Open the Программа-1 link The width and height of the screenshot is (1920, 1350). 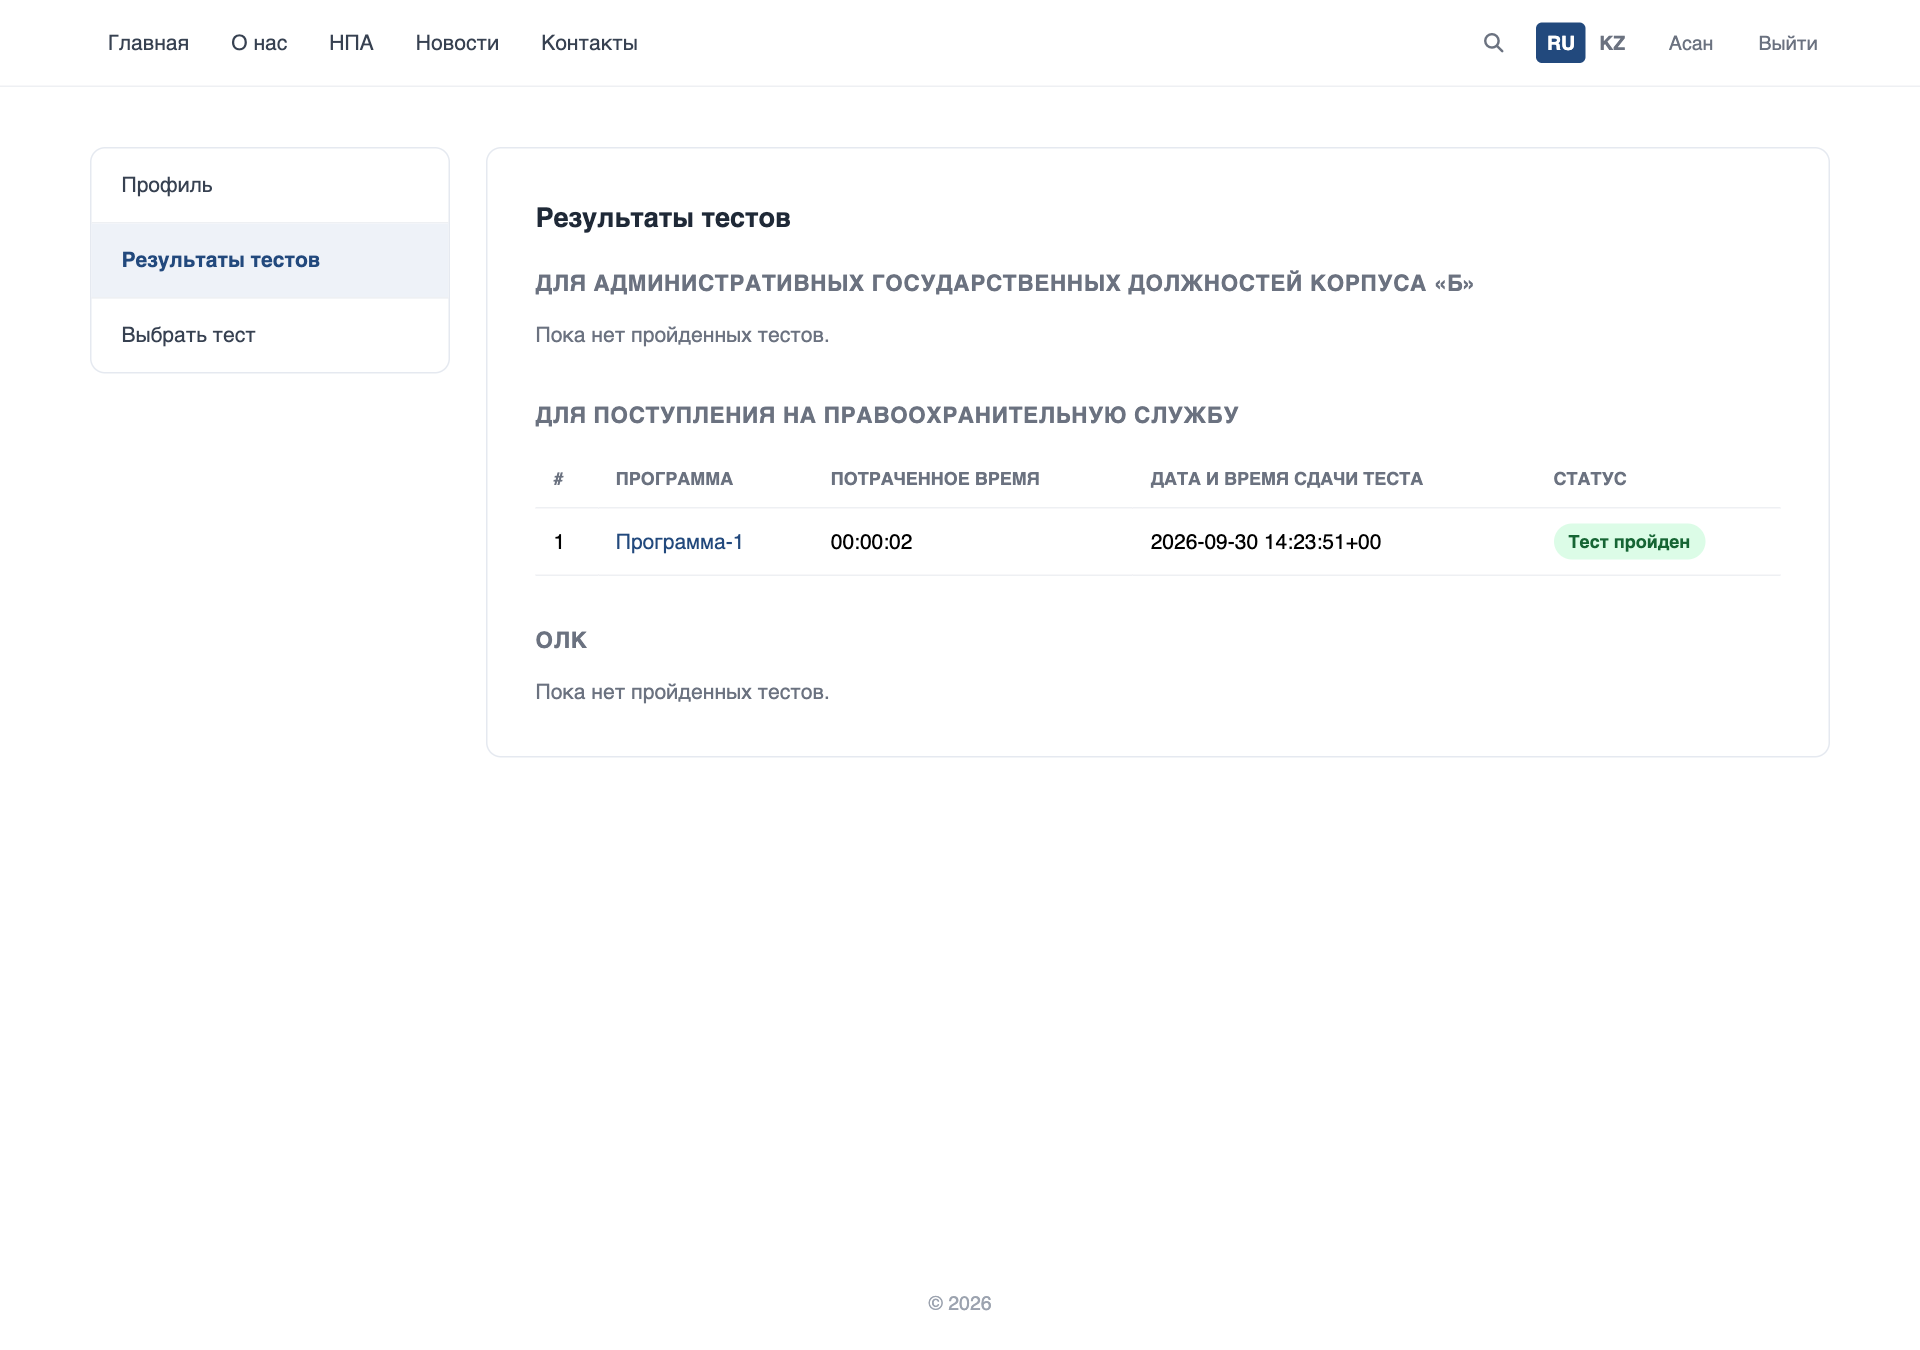click(x=679, y=542)
